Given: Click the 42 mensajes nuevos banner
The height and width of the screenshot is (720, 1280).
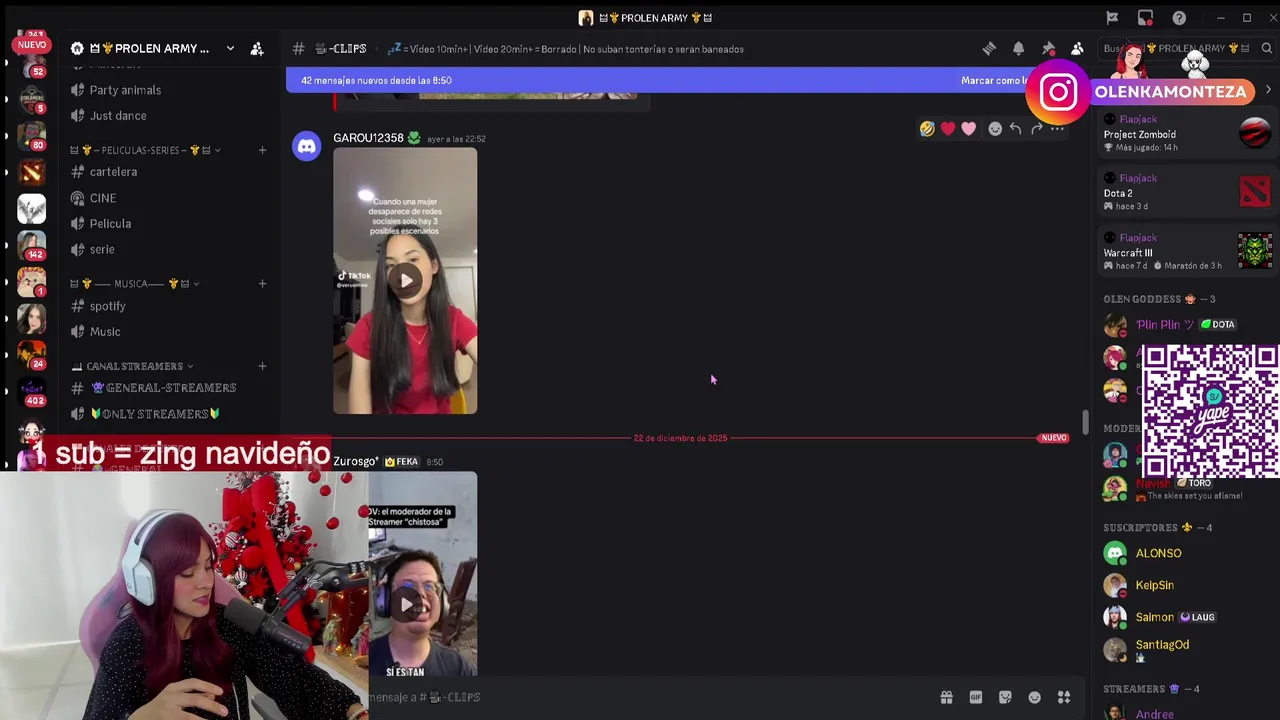Looking at the screenshot, I should [376, 80].
